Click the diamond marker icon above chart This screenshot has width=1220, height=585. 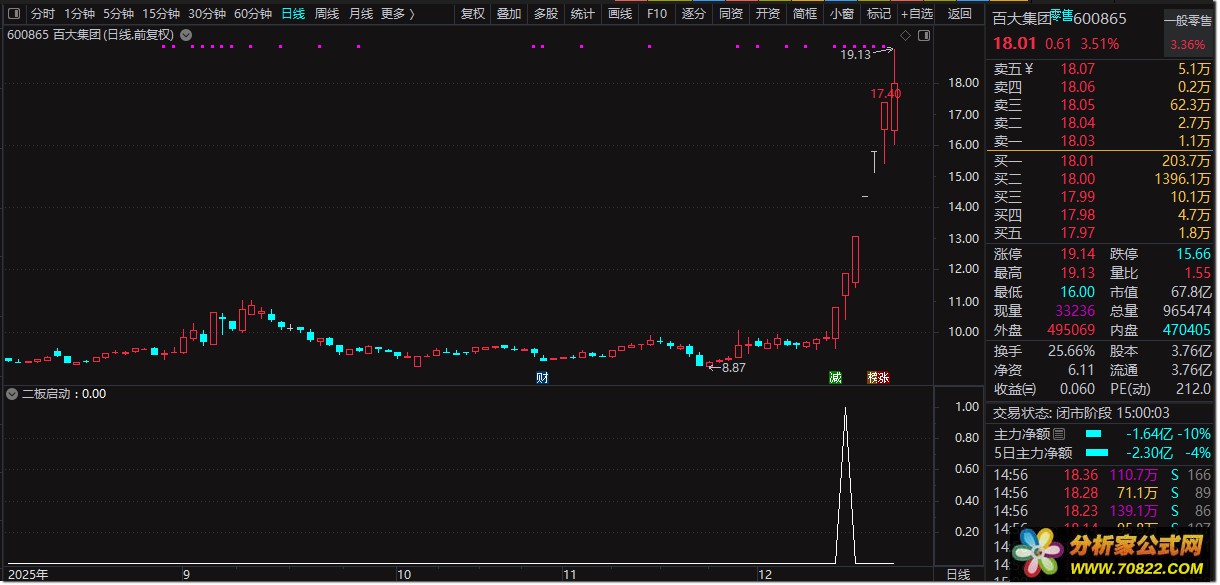point(904,35)
